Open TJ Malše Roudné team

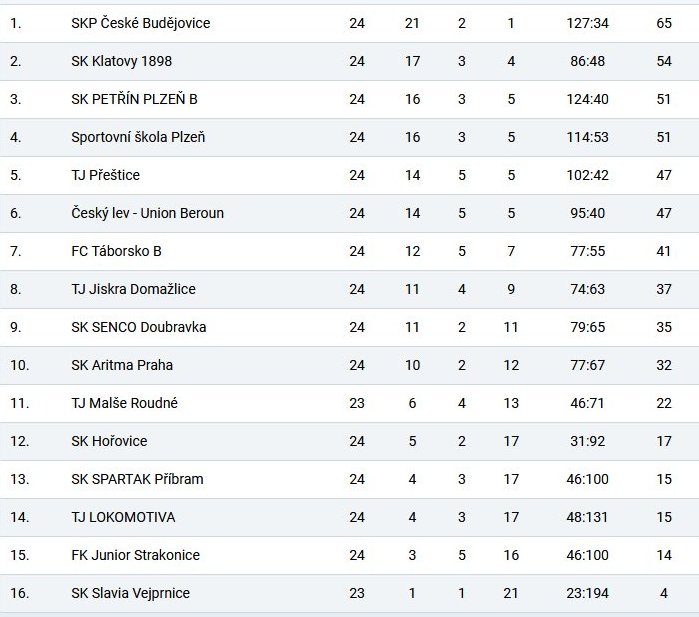[124, 403]
